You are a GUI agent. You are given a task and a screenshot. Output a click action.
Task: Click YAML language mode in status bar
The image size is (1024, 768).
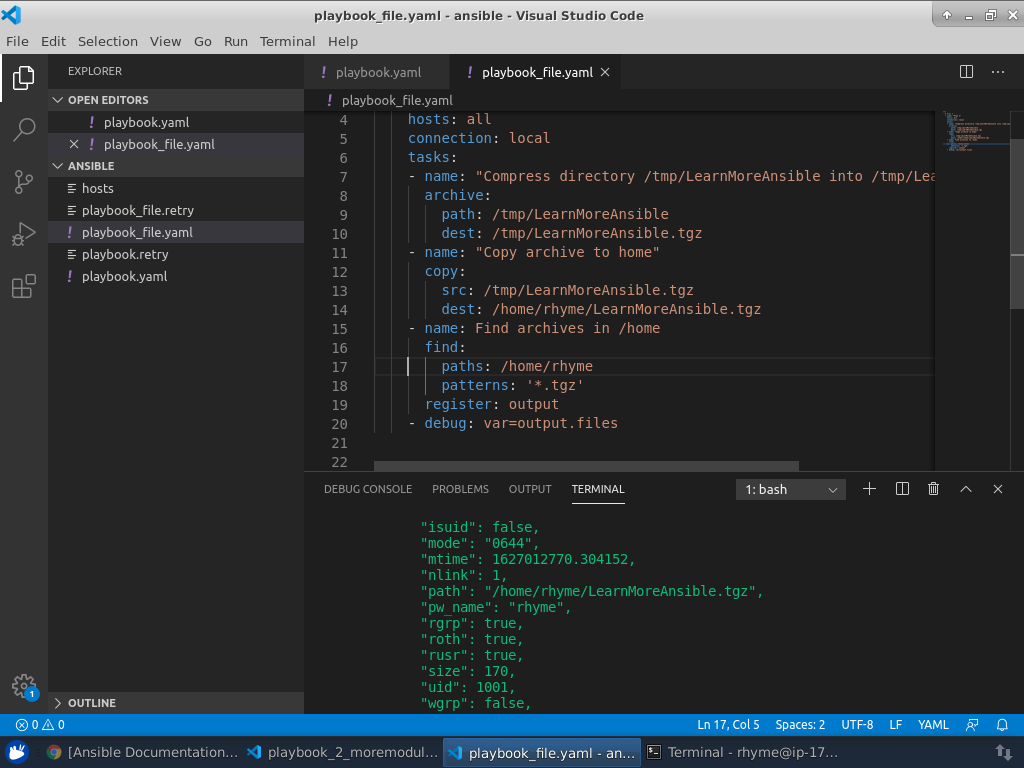(x=933, y=725)
